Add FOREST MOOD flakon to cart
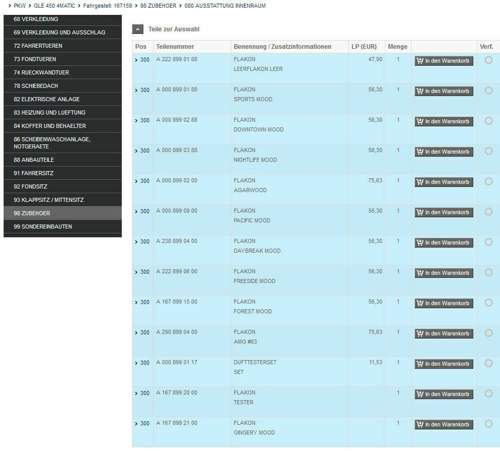The image size is (500, 451). click(444, 303)
